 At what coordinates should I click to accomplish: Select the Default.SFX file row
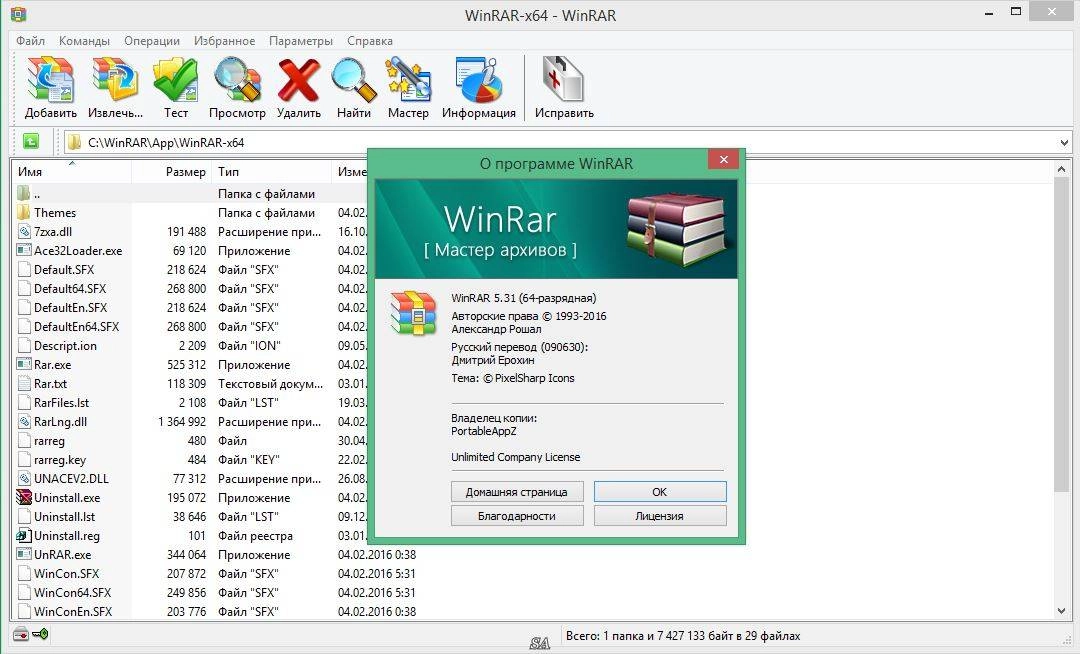click(x=64, y=270)
